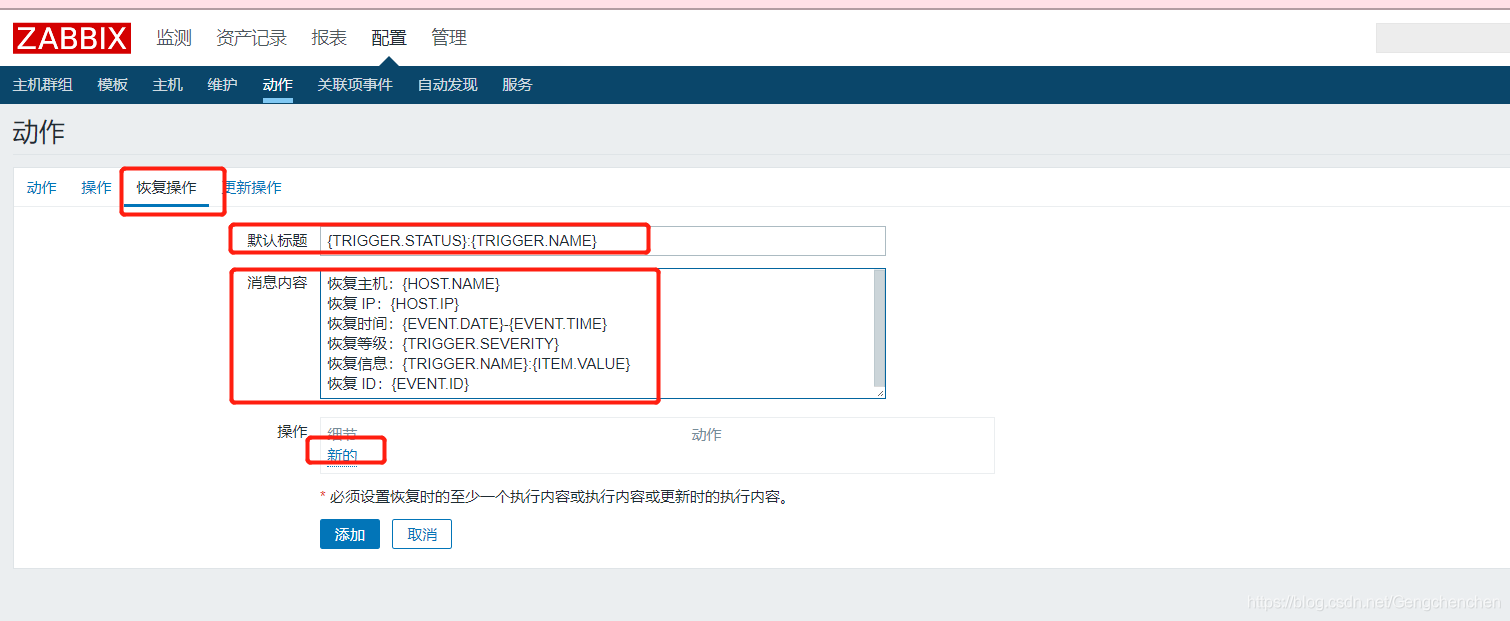Click the 消息内容 textarea scrollbar
Screen dimensions: 1510x621
tap(879, 328)
